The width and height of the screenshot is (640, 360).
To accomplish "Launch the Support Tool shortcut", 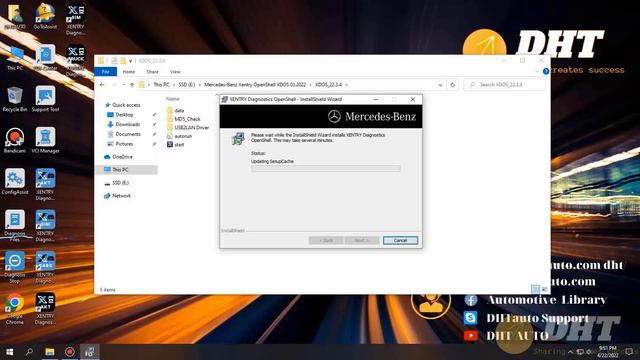I will (x=45, y=99).
